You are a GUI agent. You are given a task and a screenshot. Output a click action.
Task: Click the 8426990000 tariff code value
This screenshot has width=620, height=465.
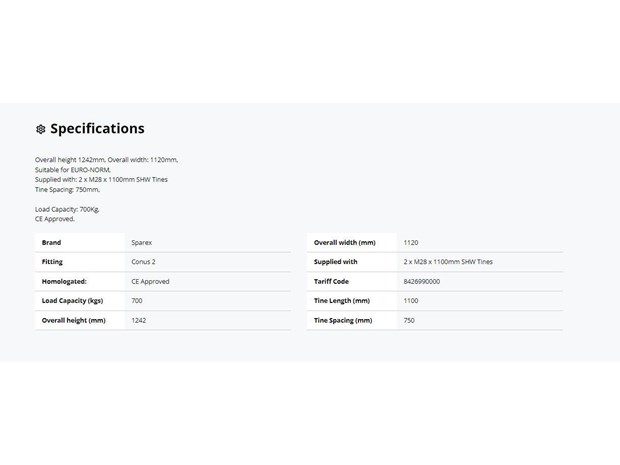click(422, 282)
